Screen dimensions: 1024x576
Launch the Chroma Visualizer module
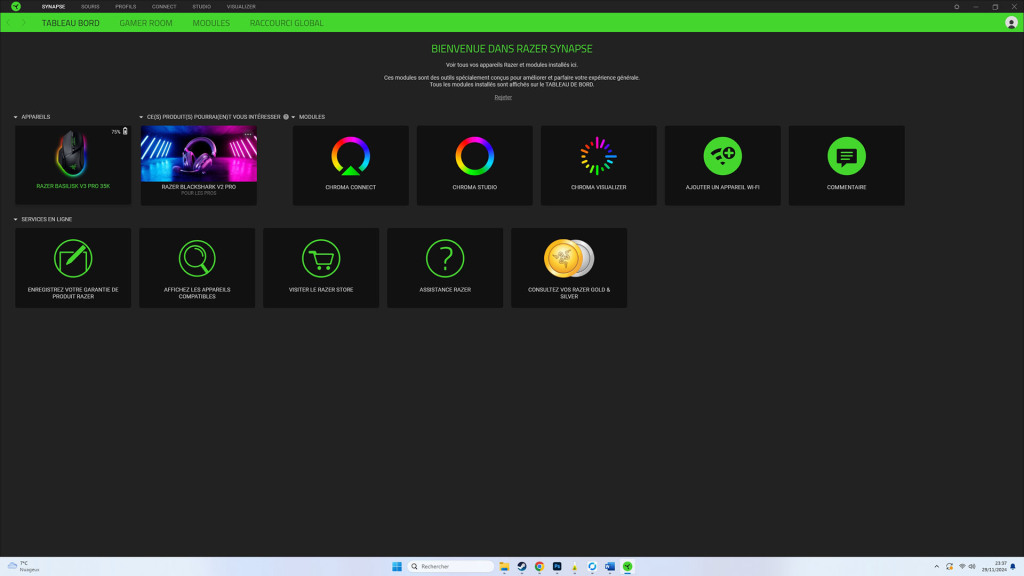tap(599, 165)
